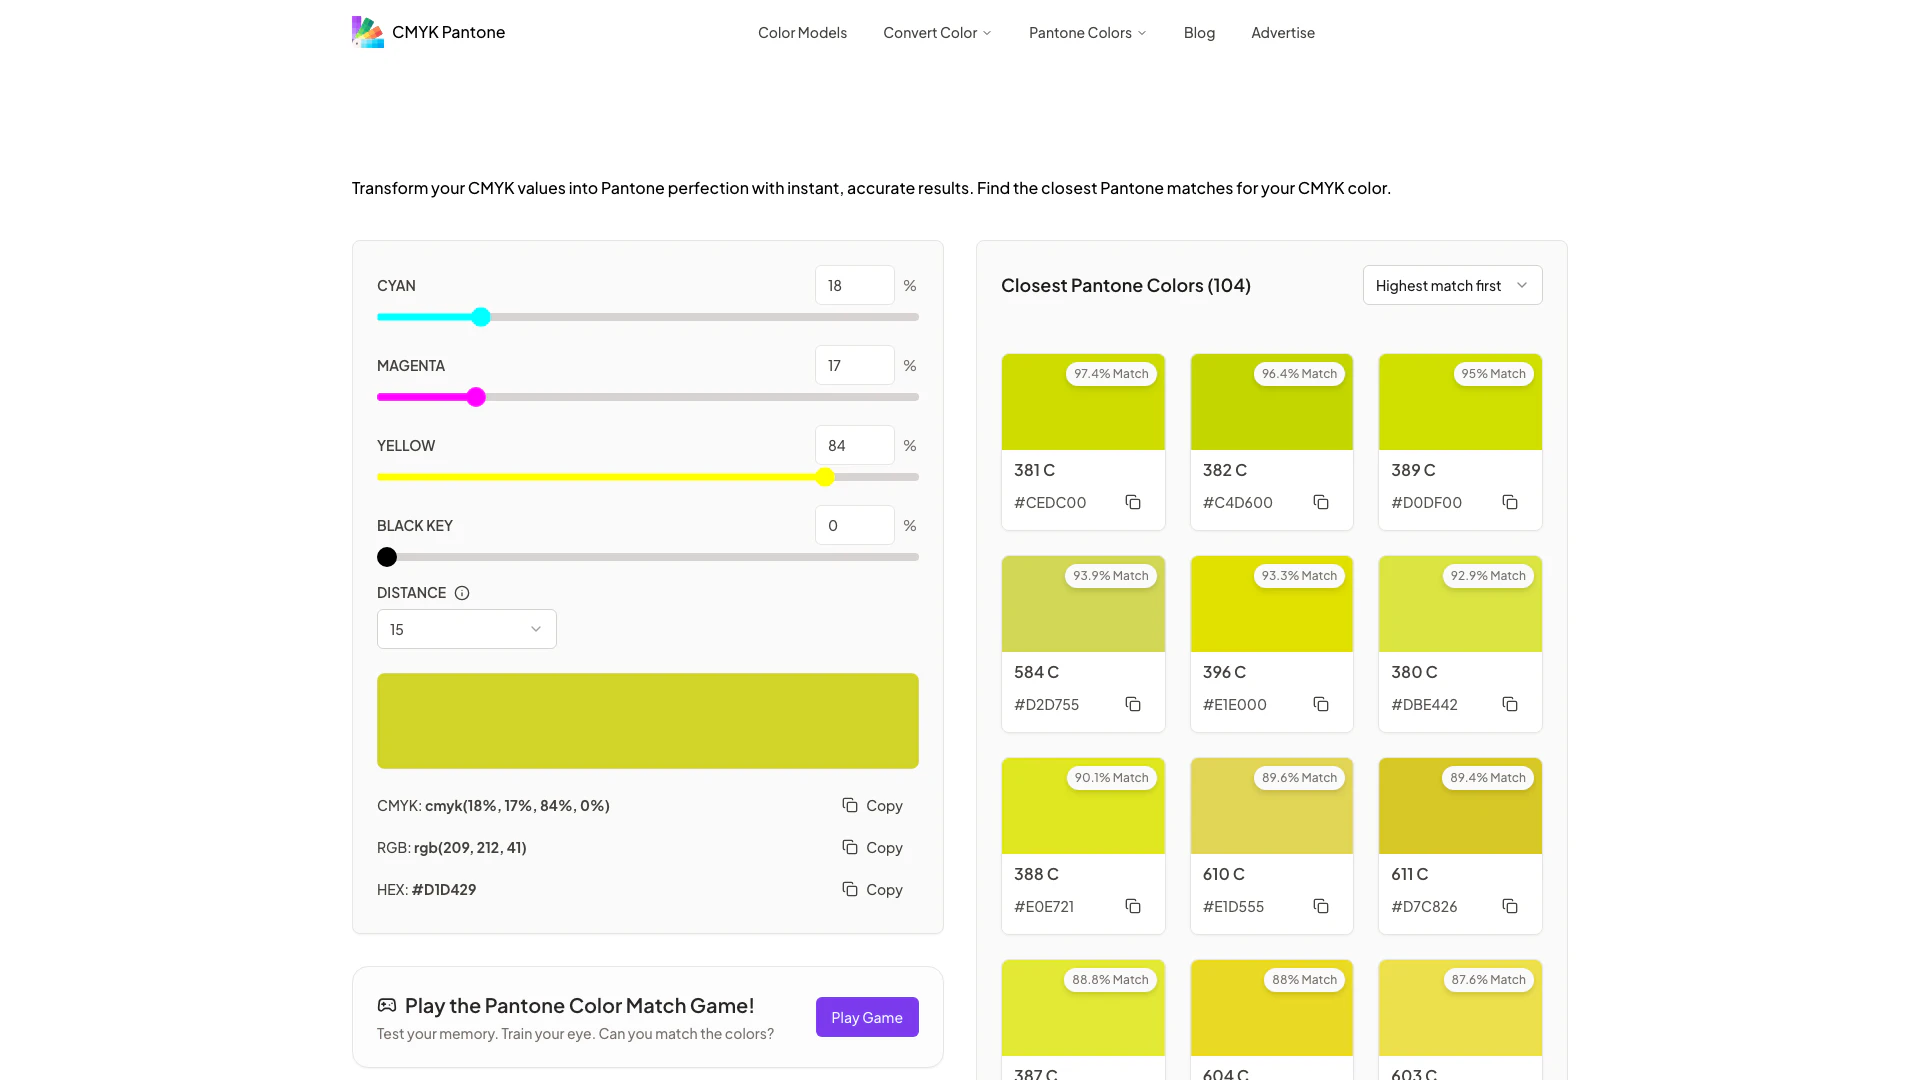
Task: Click the yellow slider handle
Action: [x=825, y=477]
